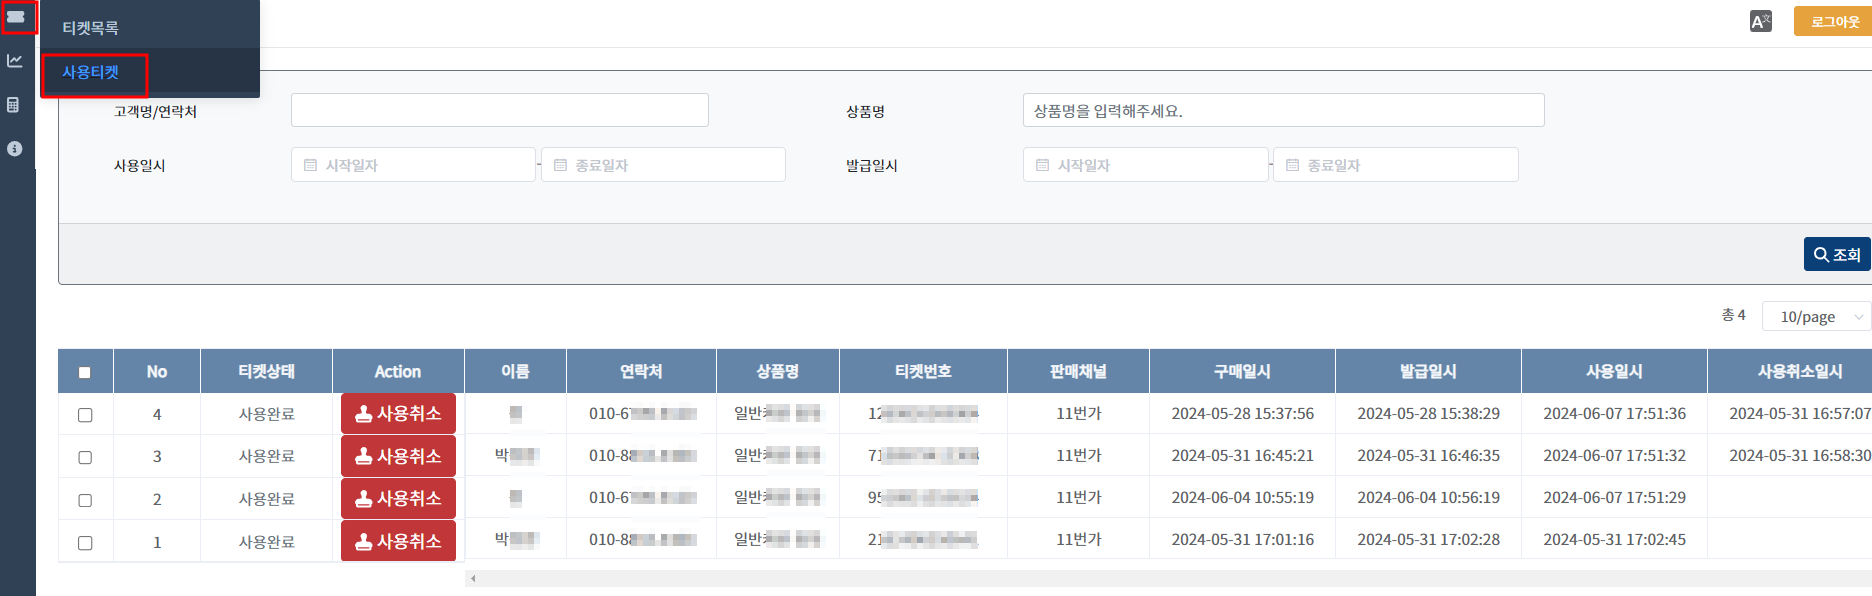This screenshot has height=596, width=1872.
Task: Check the checkbox for row 3
Action: click(85, 457)
